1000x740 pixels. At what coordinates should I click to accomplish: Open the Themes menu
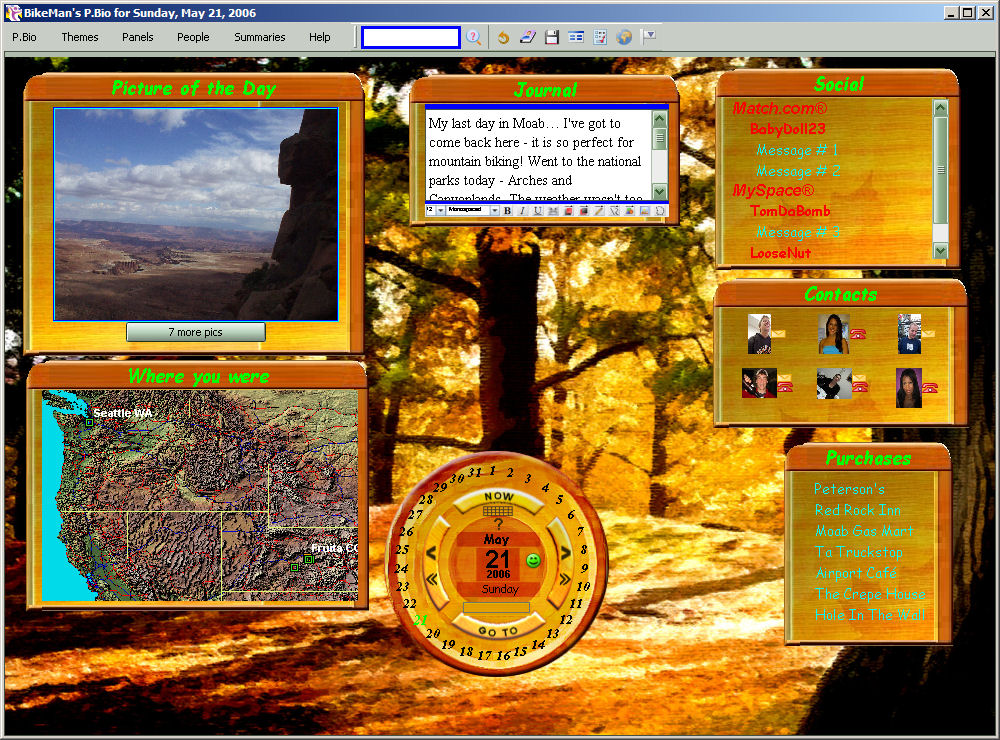pyautogui.click(x=80, y=37)
